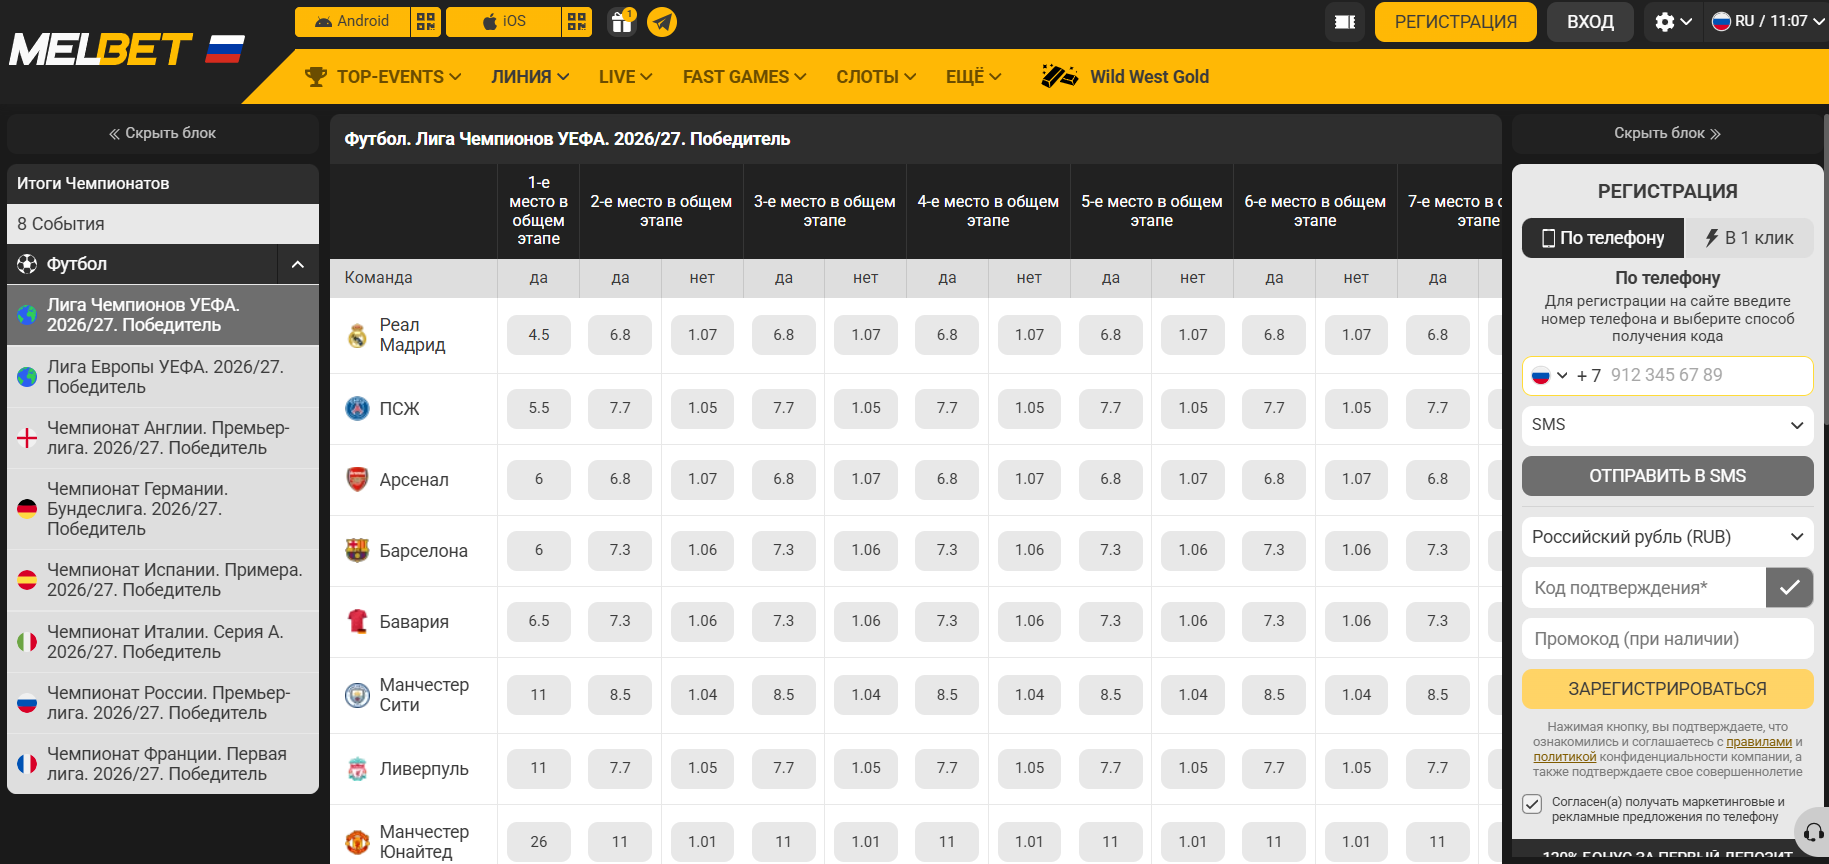
Task: Open the SMS delivery method dropdown
Action: (x=1667, y=425)
